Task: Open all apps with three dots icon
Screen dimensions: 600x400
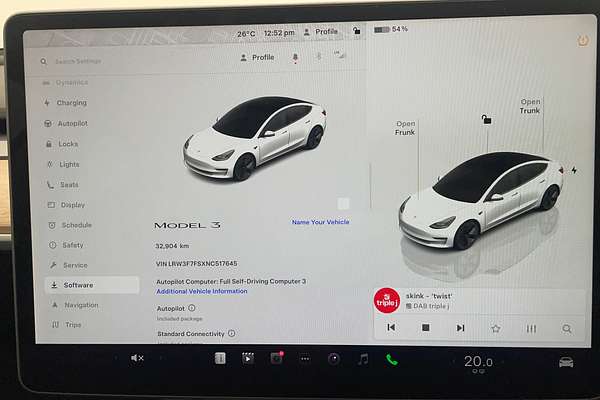Action: coord(305,359)
